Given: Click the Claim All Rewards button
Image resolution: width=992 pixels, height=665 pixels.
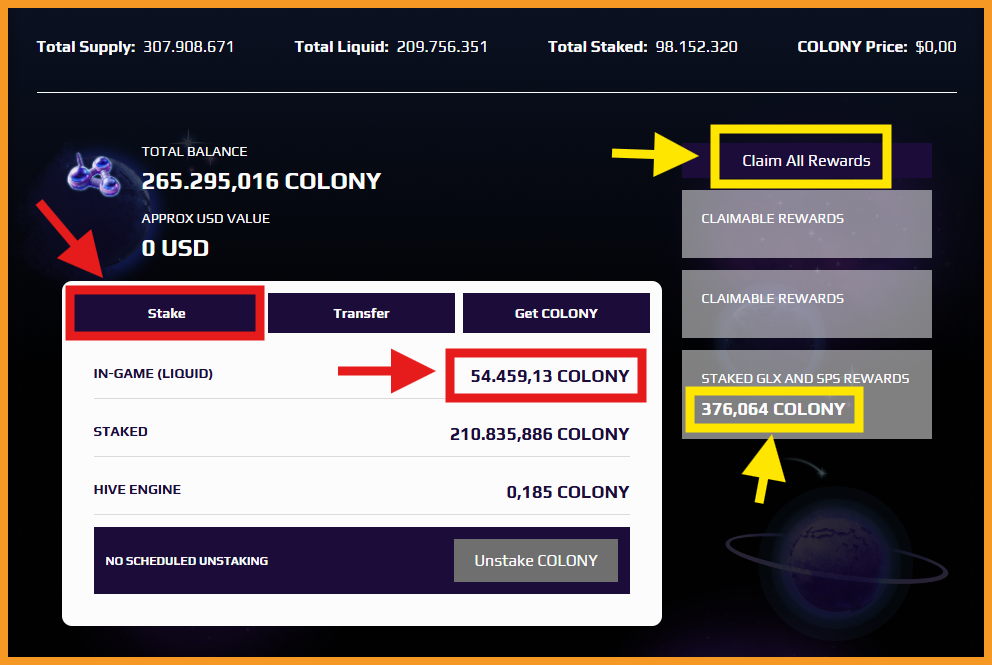Looking at the screenshot, I should pyautogui.click(x=806, y=161).
